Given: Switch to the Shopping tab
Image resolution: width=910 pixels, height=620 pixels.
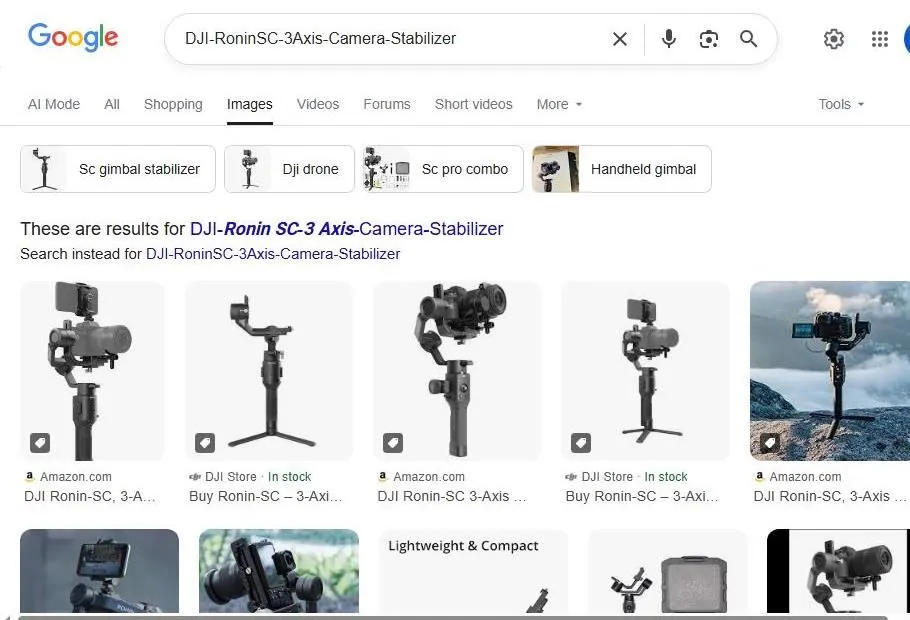Looking at the screenshot, I should [172, 104].
